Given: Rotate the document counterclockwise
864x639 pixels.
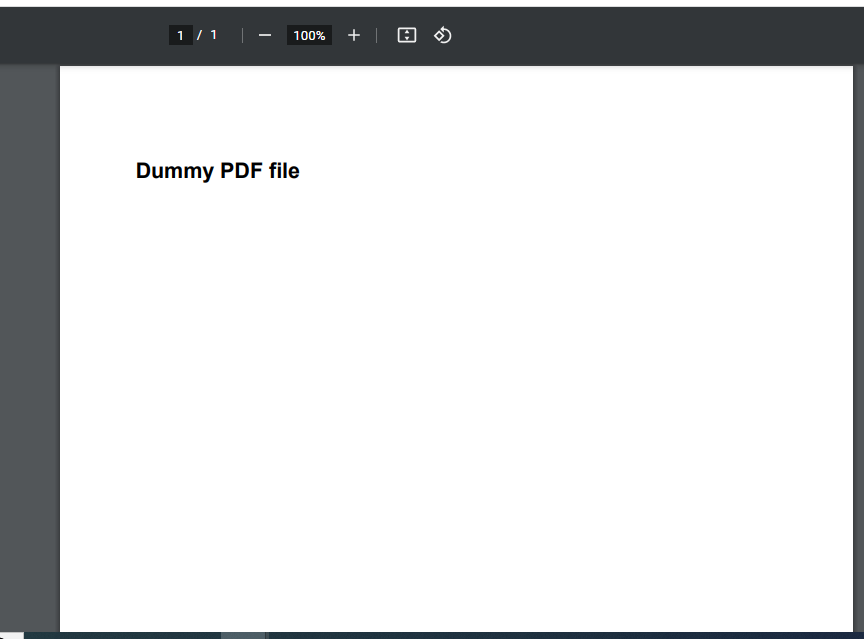Looking at the screenshot, I should click(x=443, y=35).
